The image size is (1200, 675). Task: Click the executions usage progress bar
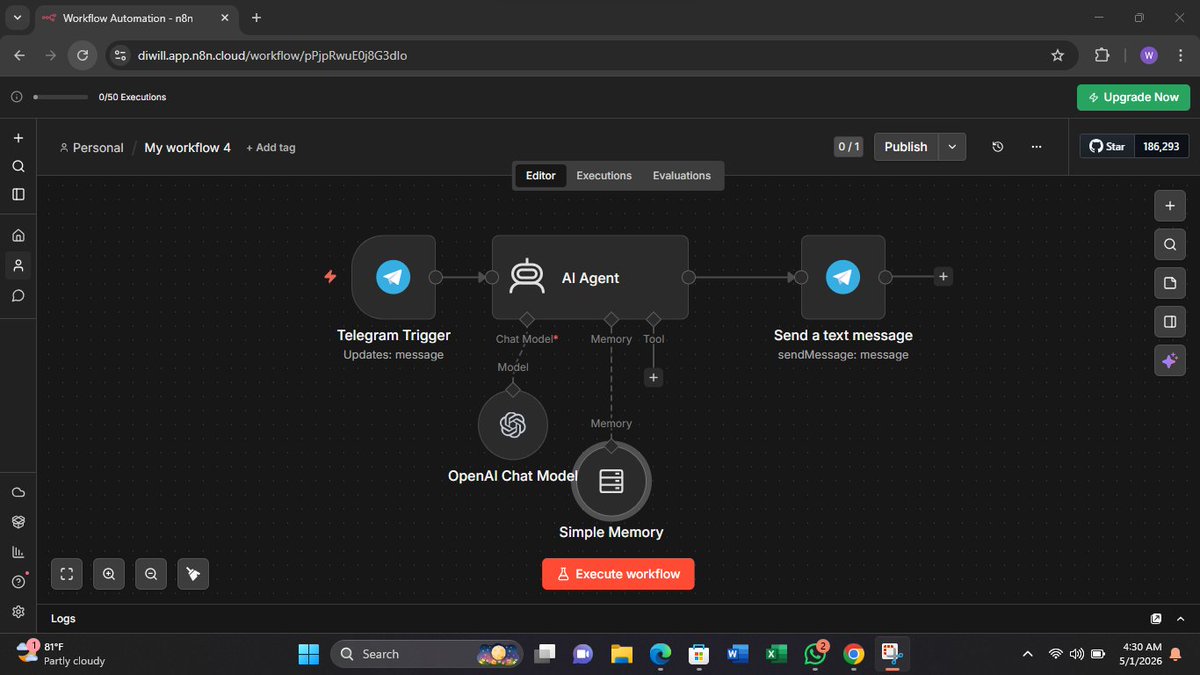coord(60,97)
